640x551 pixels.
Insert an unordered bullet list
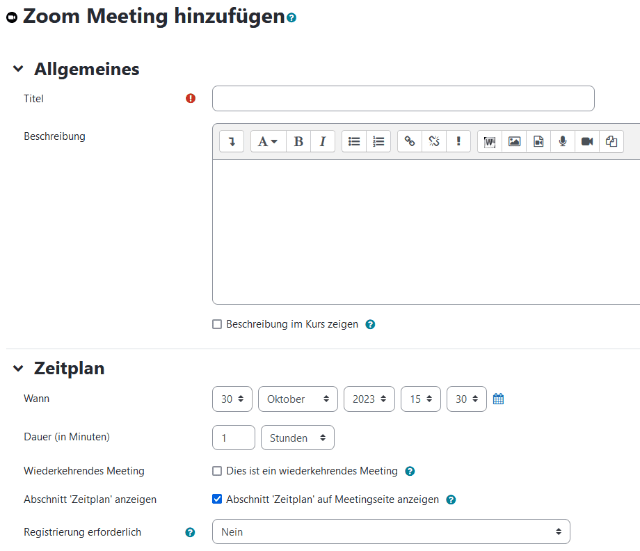click(x=354, y=142)
